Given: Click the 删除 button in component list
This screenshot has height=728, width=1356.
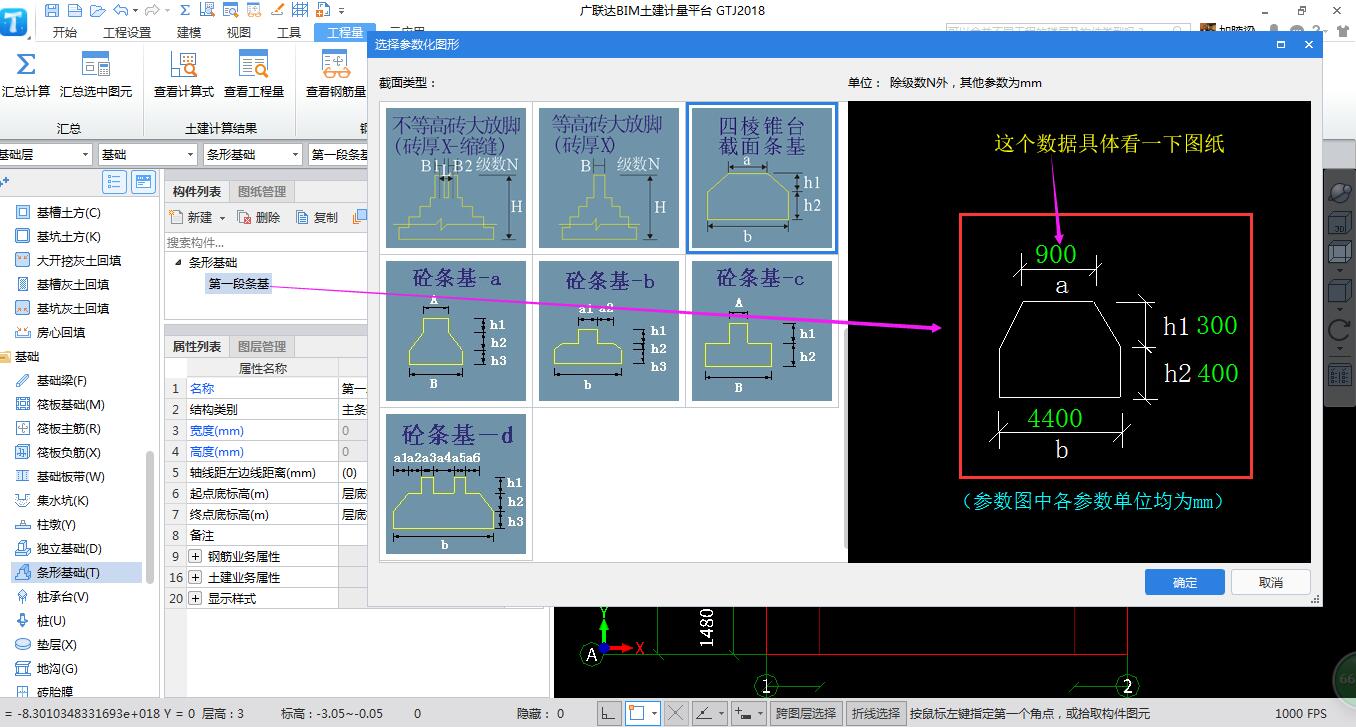Looking at the screenshot, I should tap(259, 217).
